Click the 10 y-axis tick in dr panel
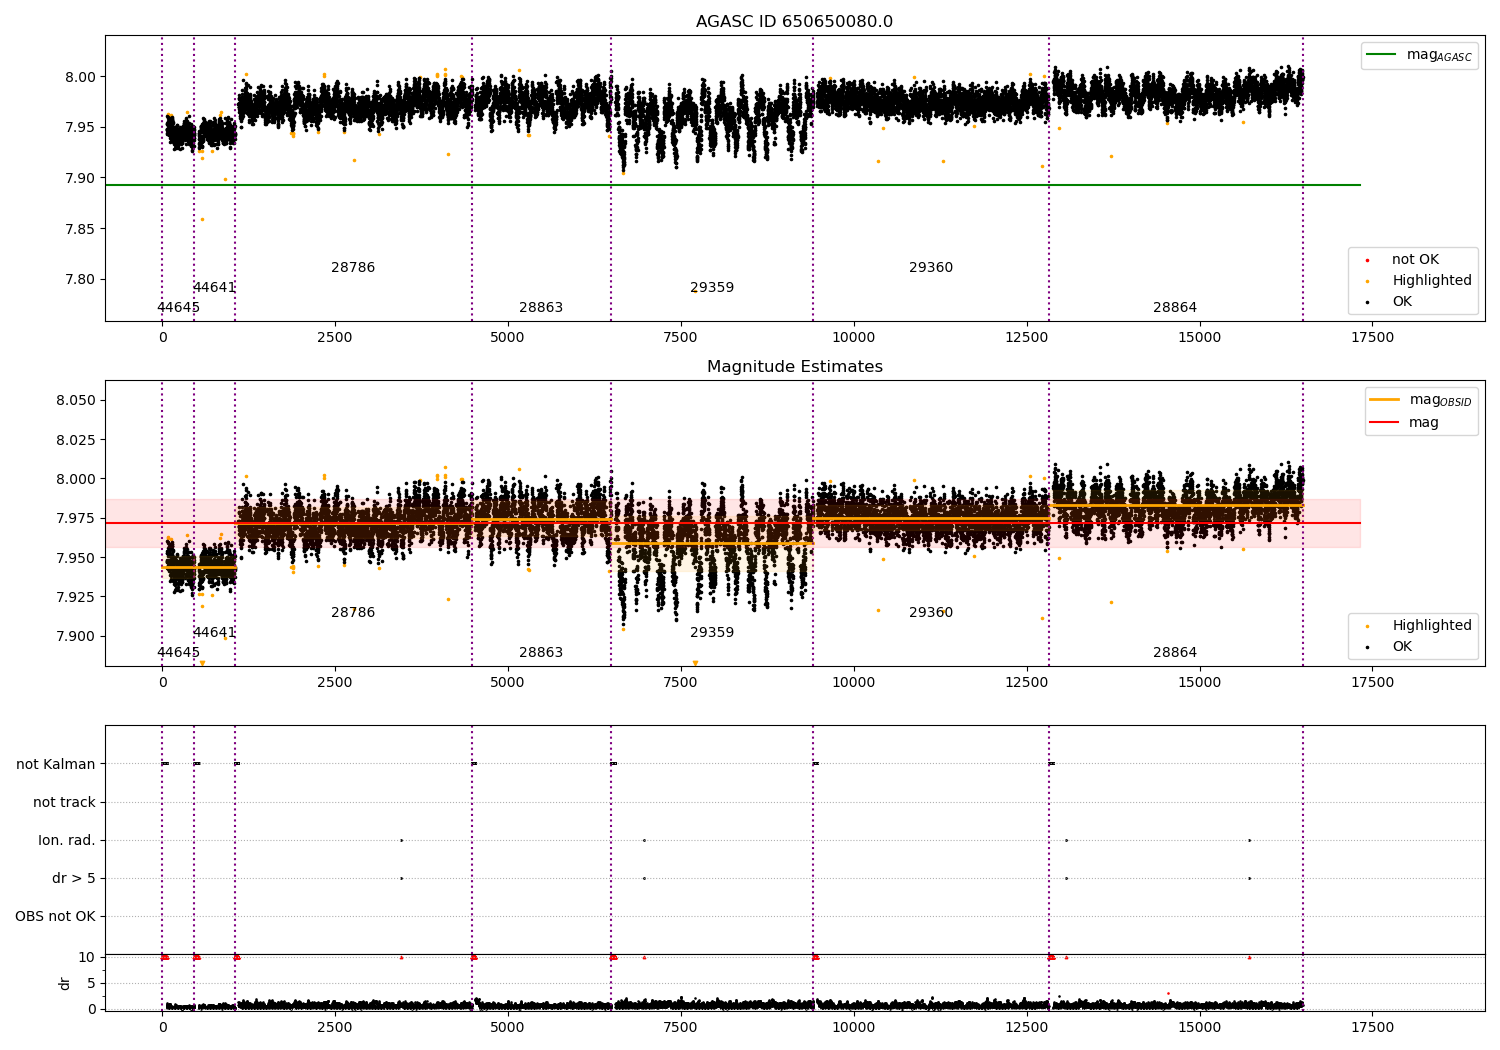Screen dimensions: 1500x1050 coord(87,958)
